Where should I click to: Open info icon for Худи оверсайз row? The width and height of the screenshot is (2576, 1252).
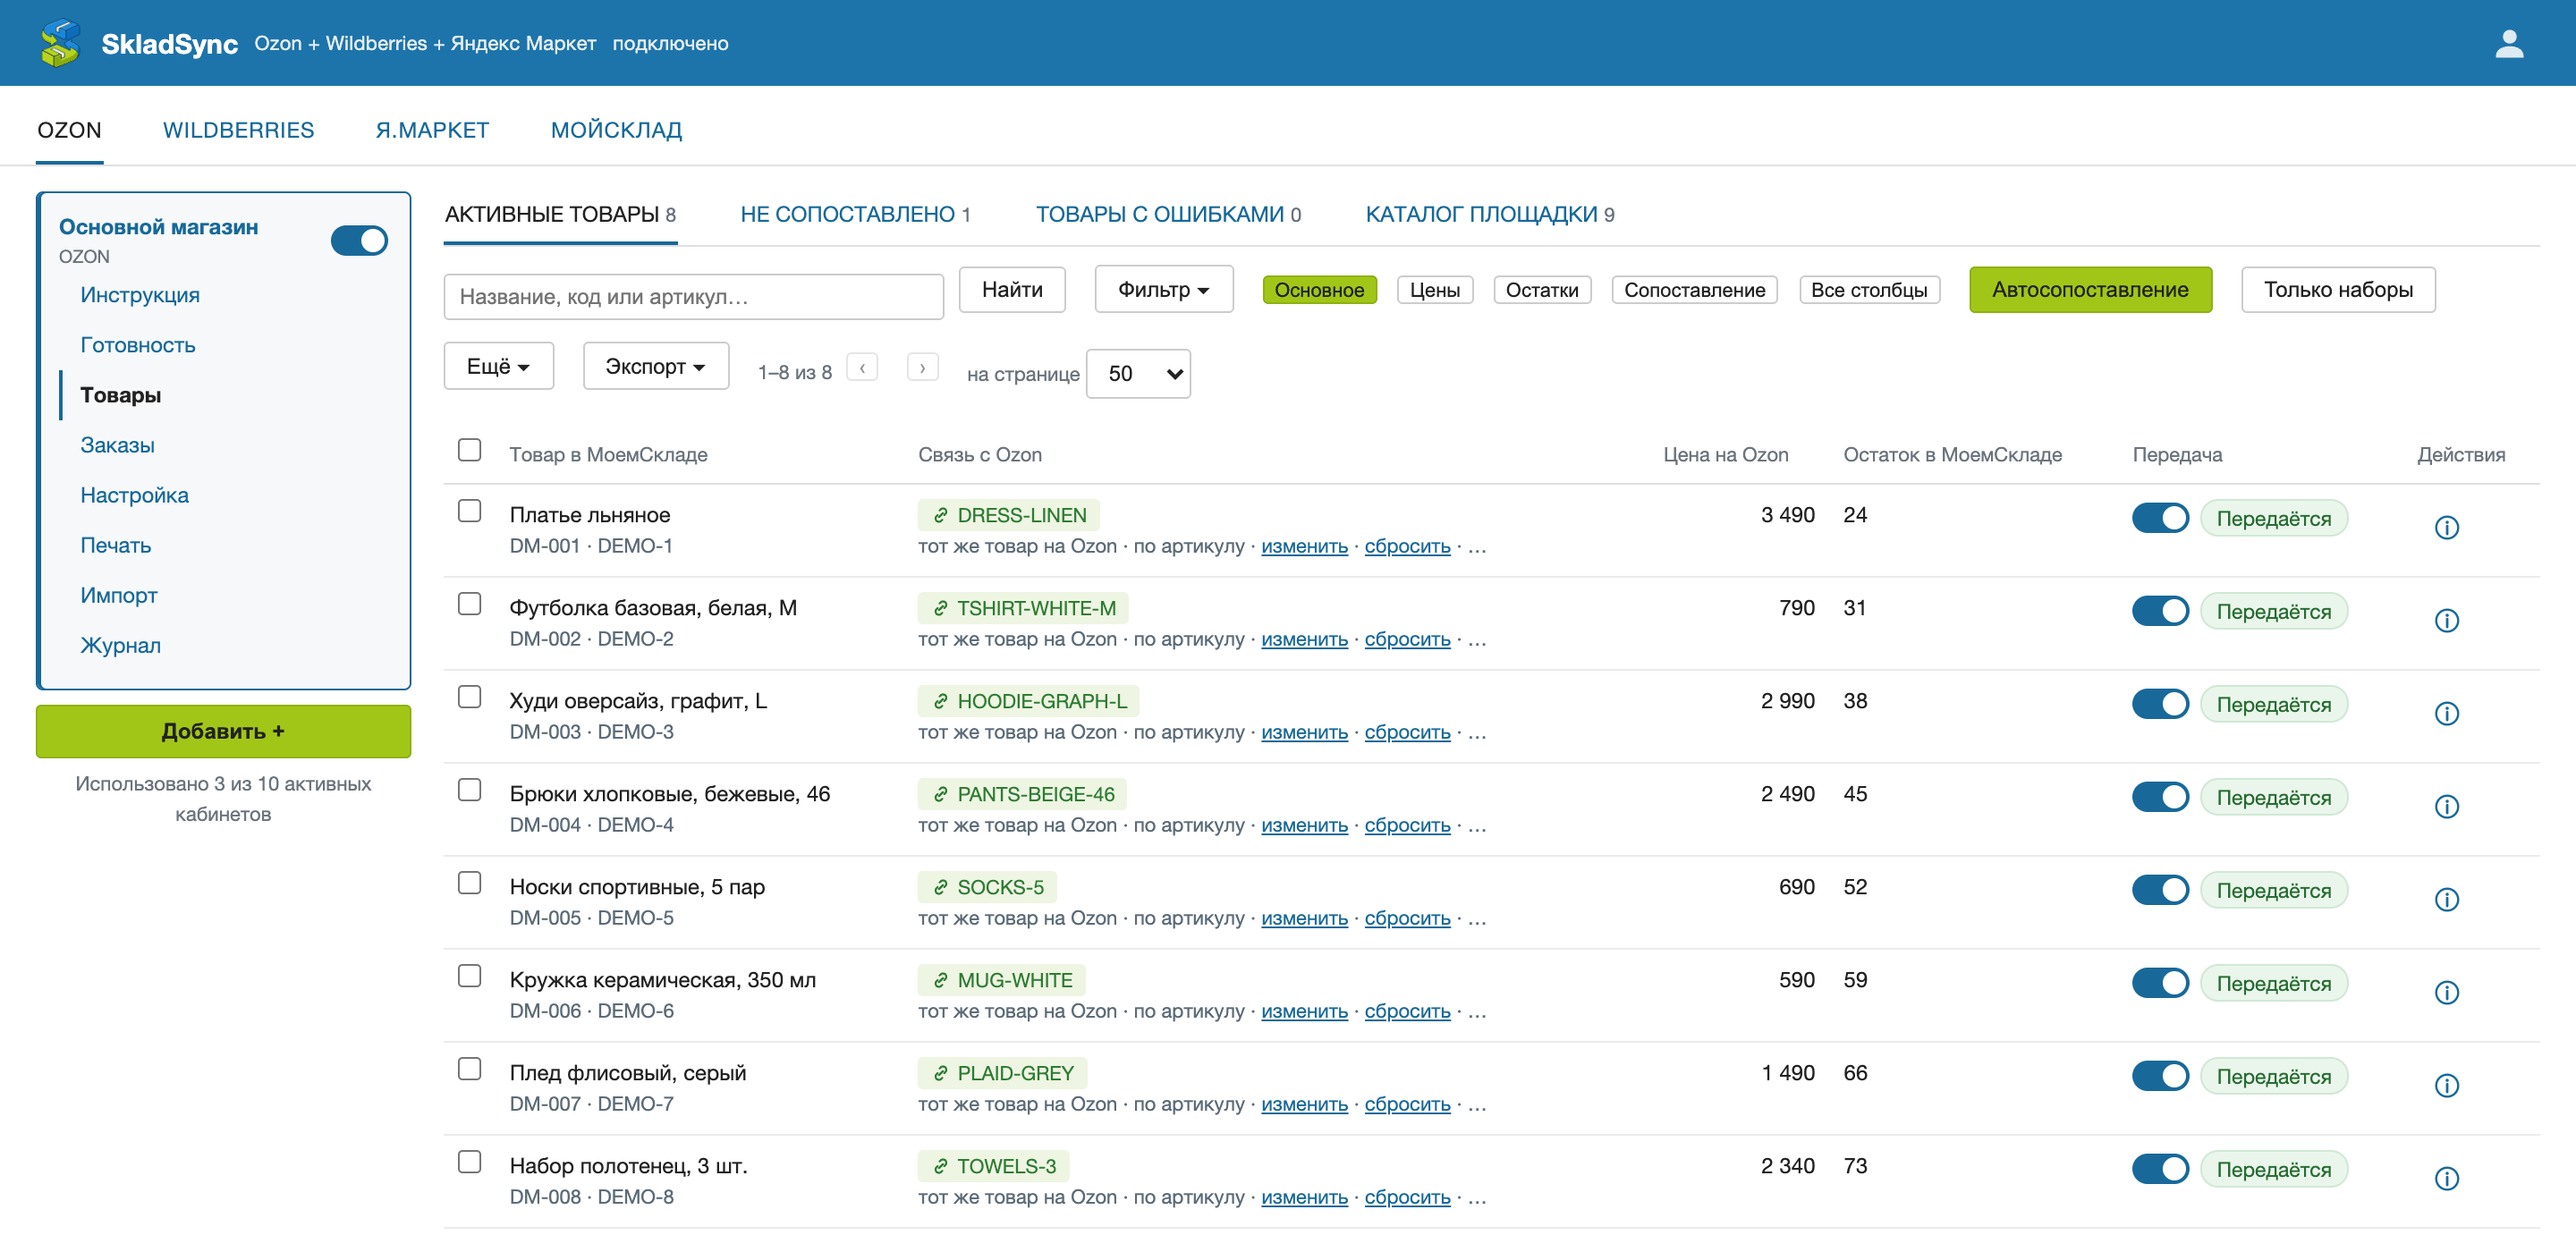pyautogui.click(x=2446, y=713)
